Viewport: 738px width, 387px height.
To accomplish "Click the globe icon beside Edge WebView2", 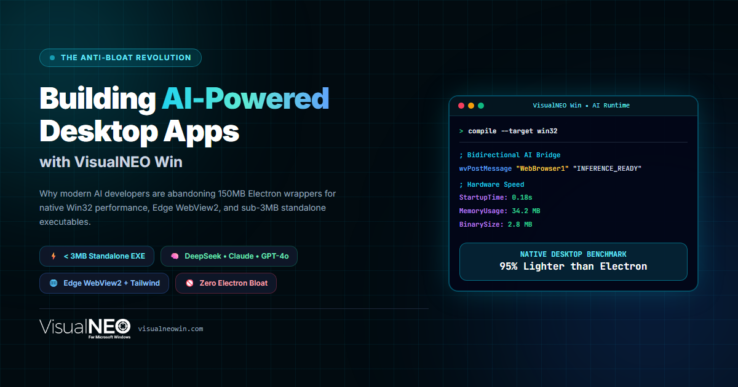I will [54, 283].
